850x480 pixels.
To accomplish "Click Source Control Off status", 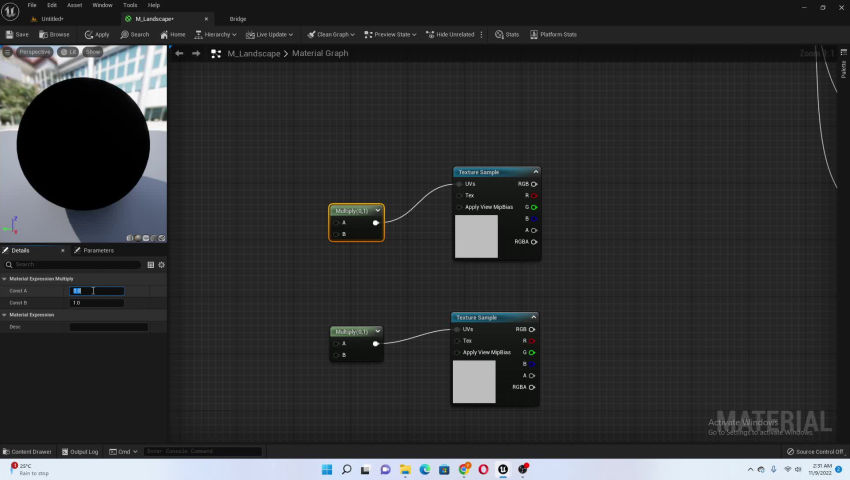I will (x=815, y=451).
